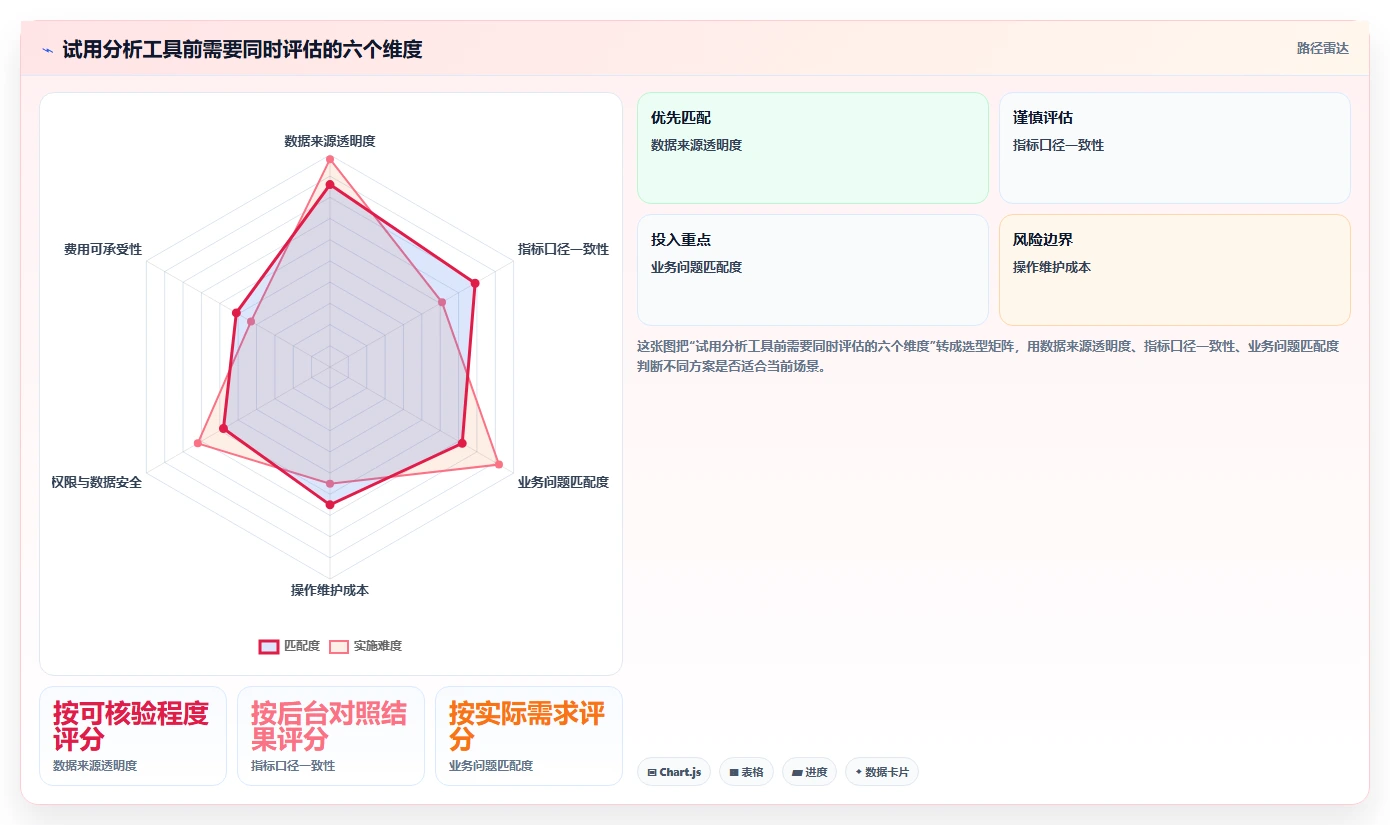Click the 业务问题匹配度 radar axis label
1390x825 pixels.
click(563, 482)
